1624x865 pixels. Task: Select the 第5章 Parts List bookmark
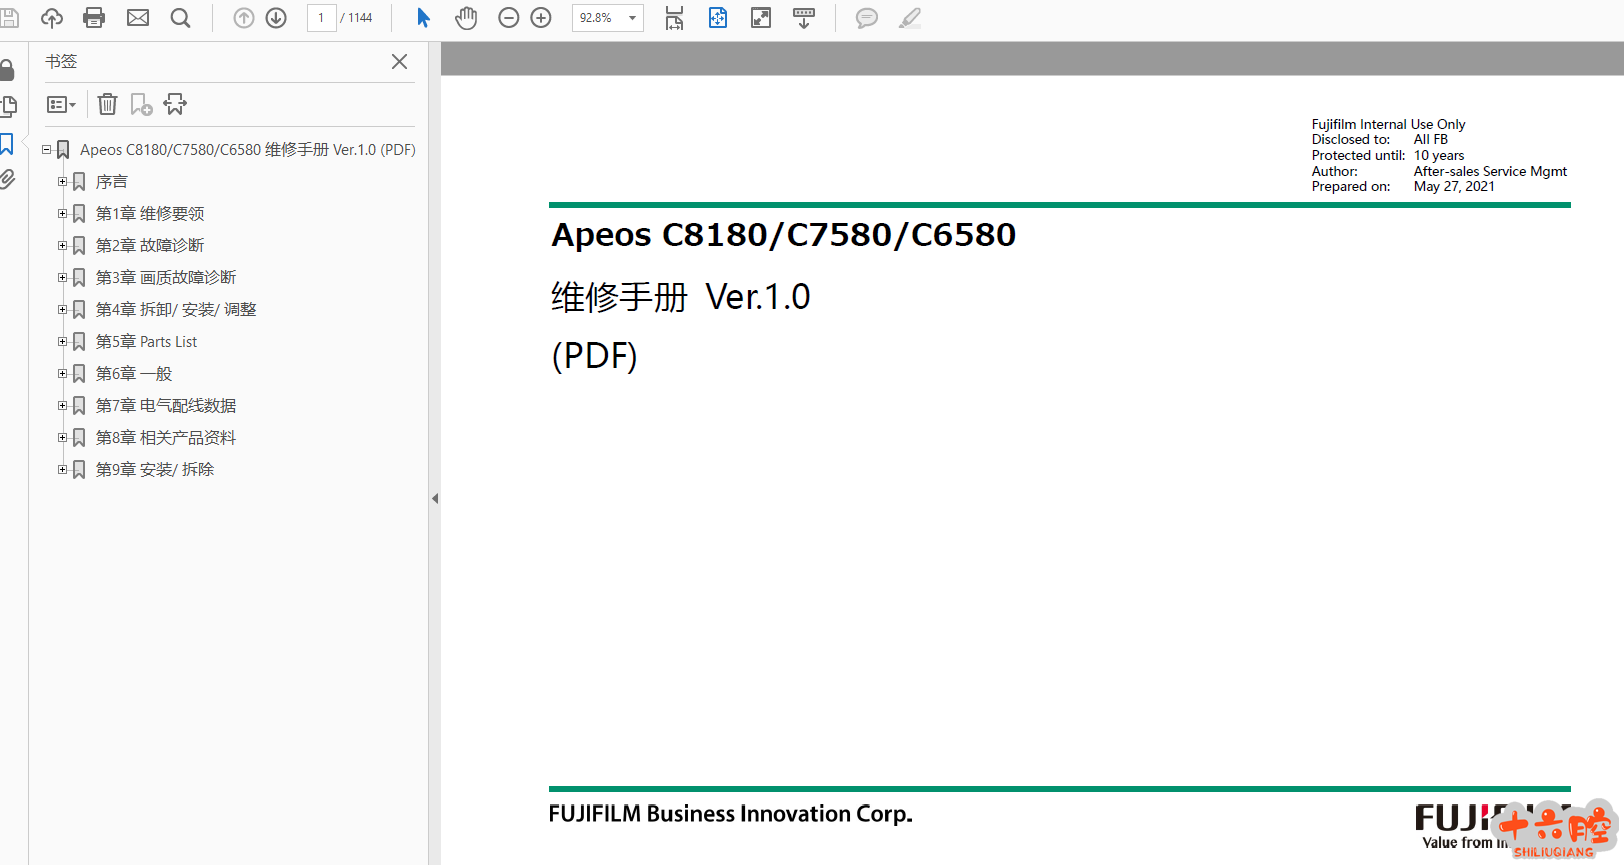[146, 342]
